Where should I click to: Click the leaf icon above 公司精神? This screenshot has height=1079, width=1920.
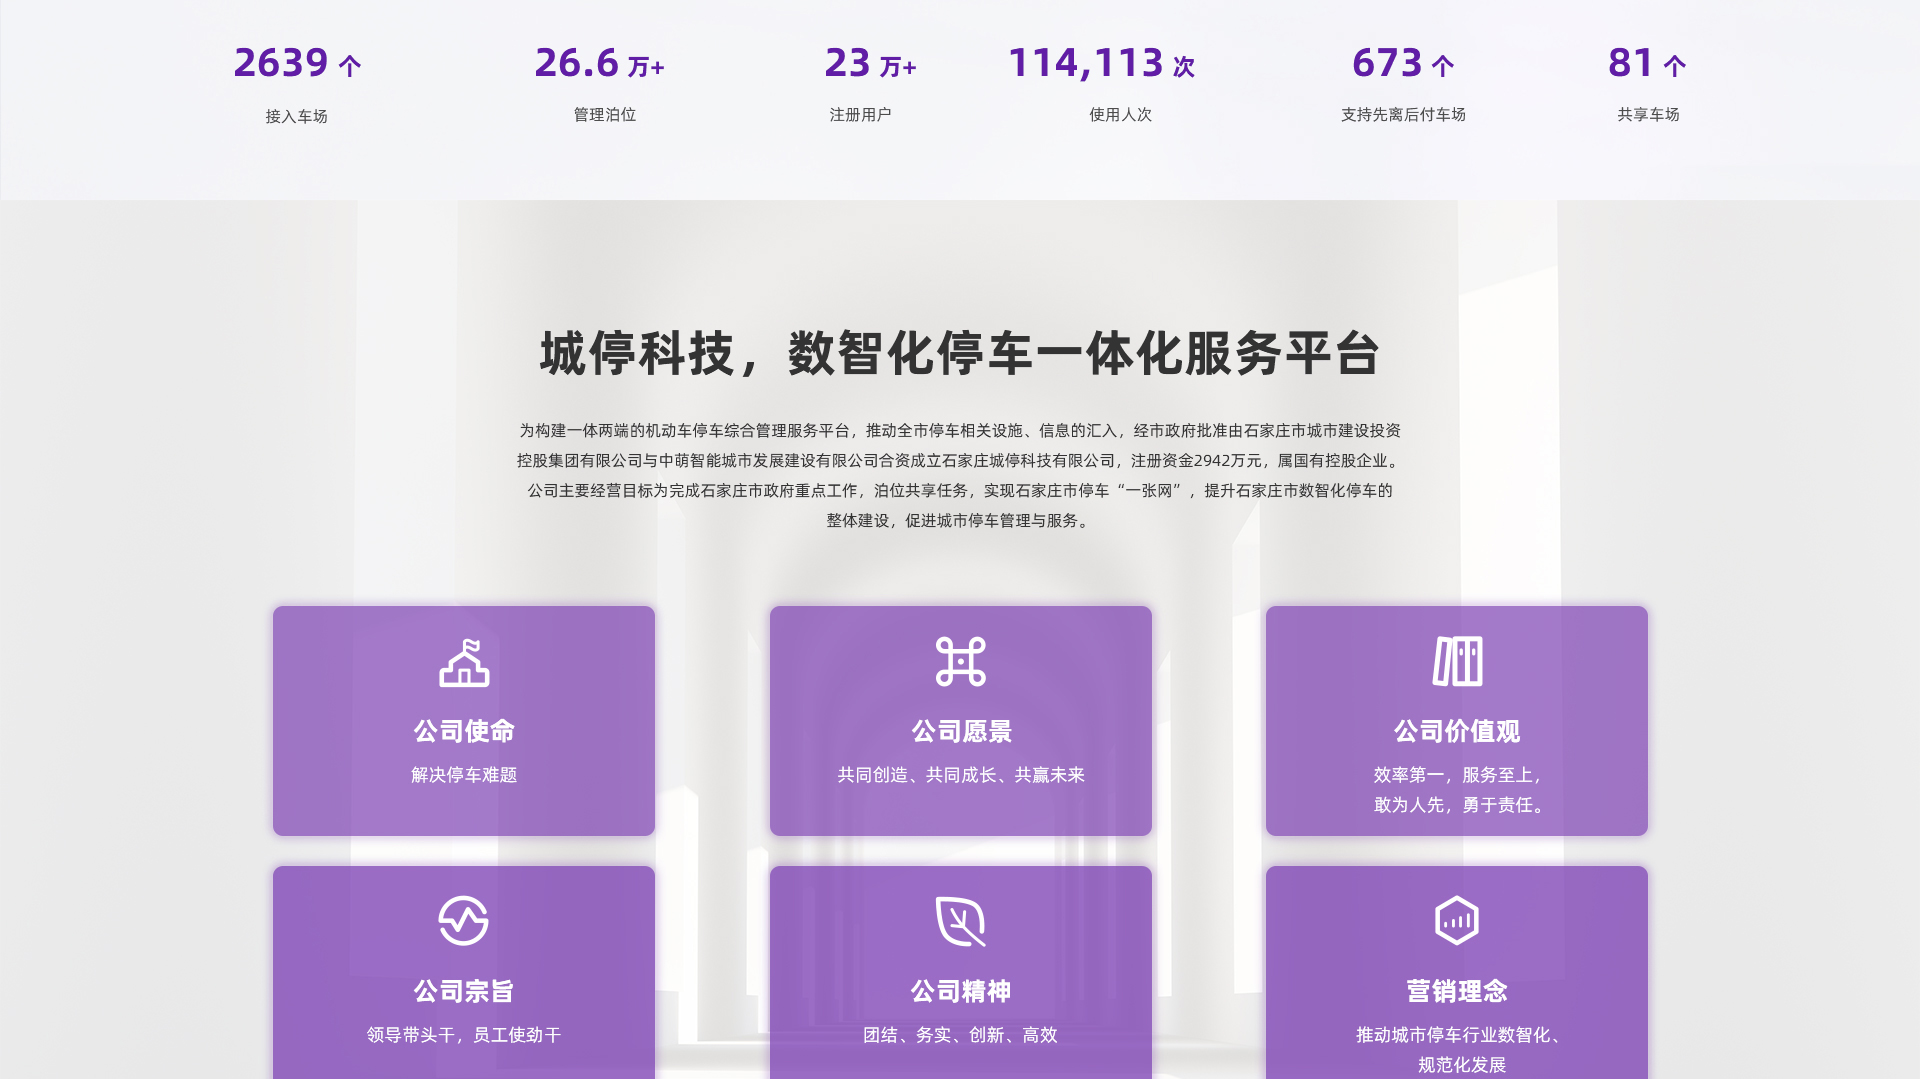[x=960, y=921]
